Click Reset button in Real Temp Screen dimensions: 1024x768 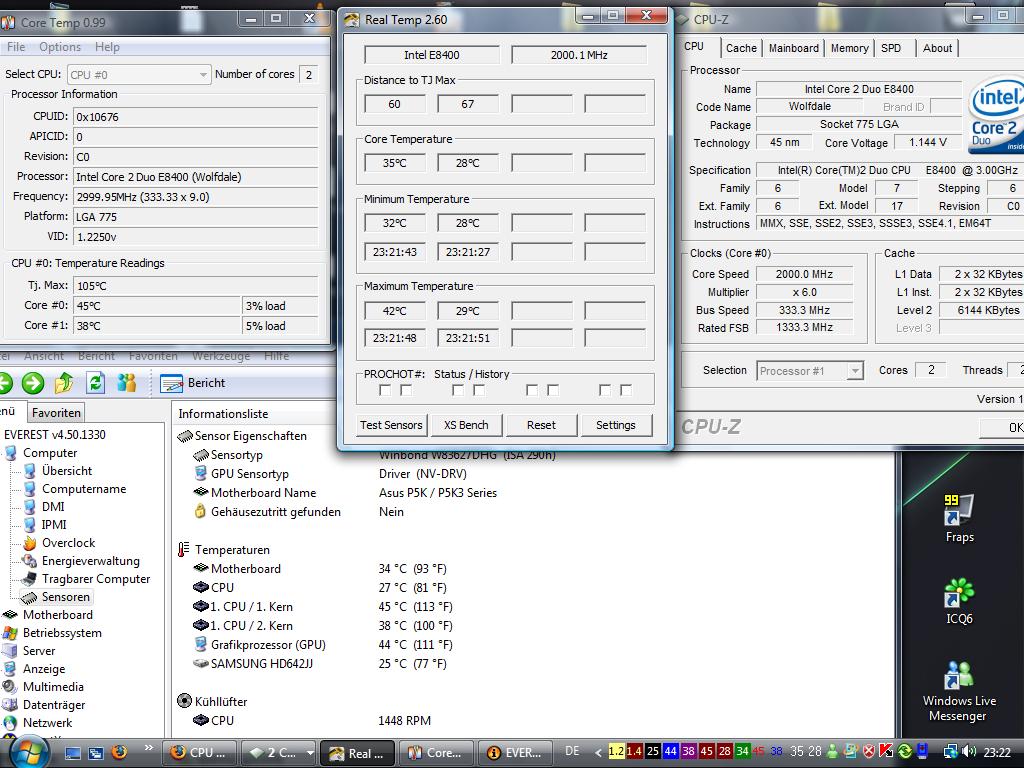[x=541, y=425]
